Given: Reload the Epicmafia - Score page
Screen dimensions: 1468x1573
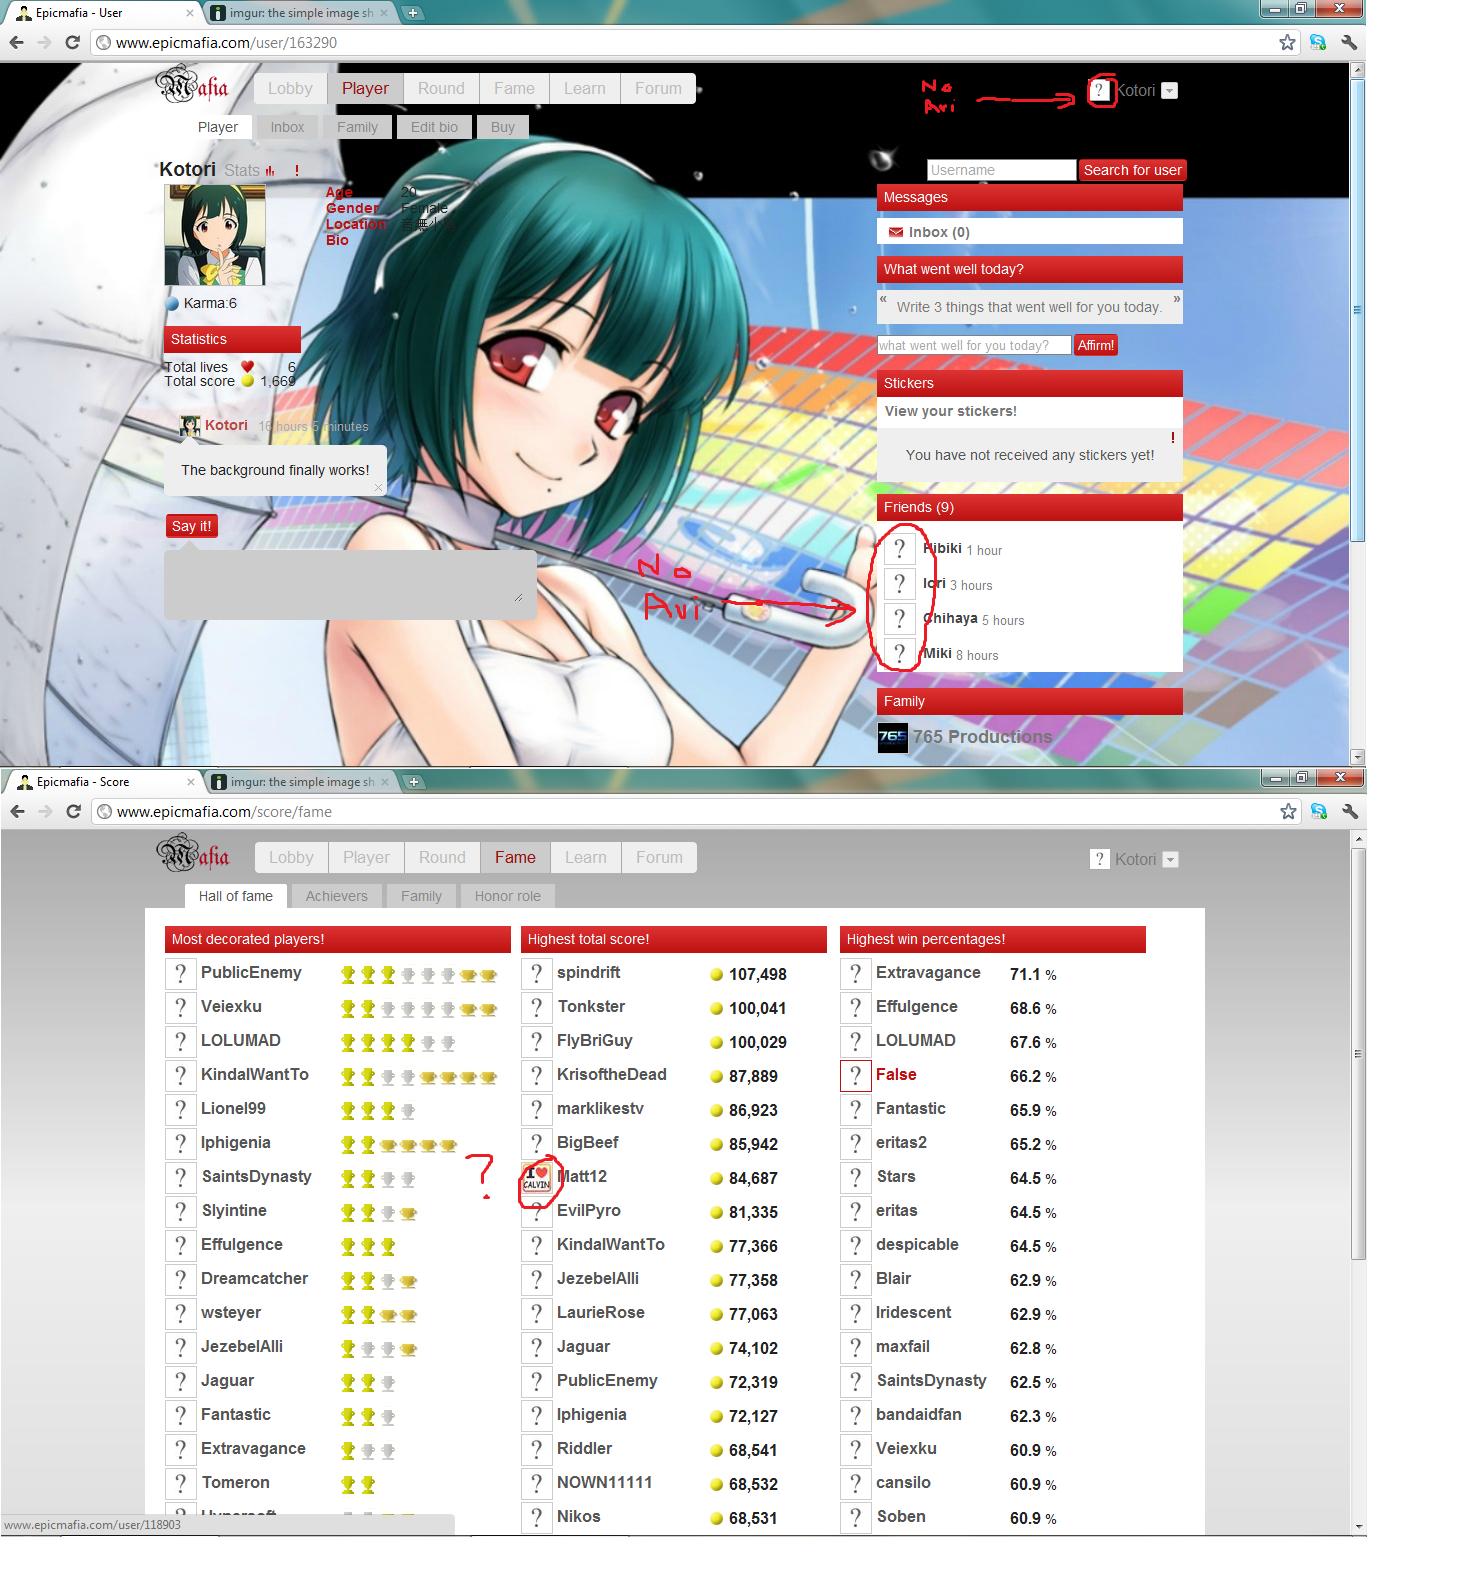Looking at the screenshot, I should (73, 811).
